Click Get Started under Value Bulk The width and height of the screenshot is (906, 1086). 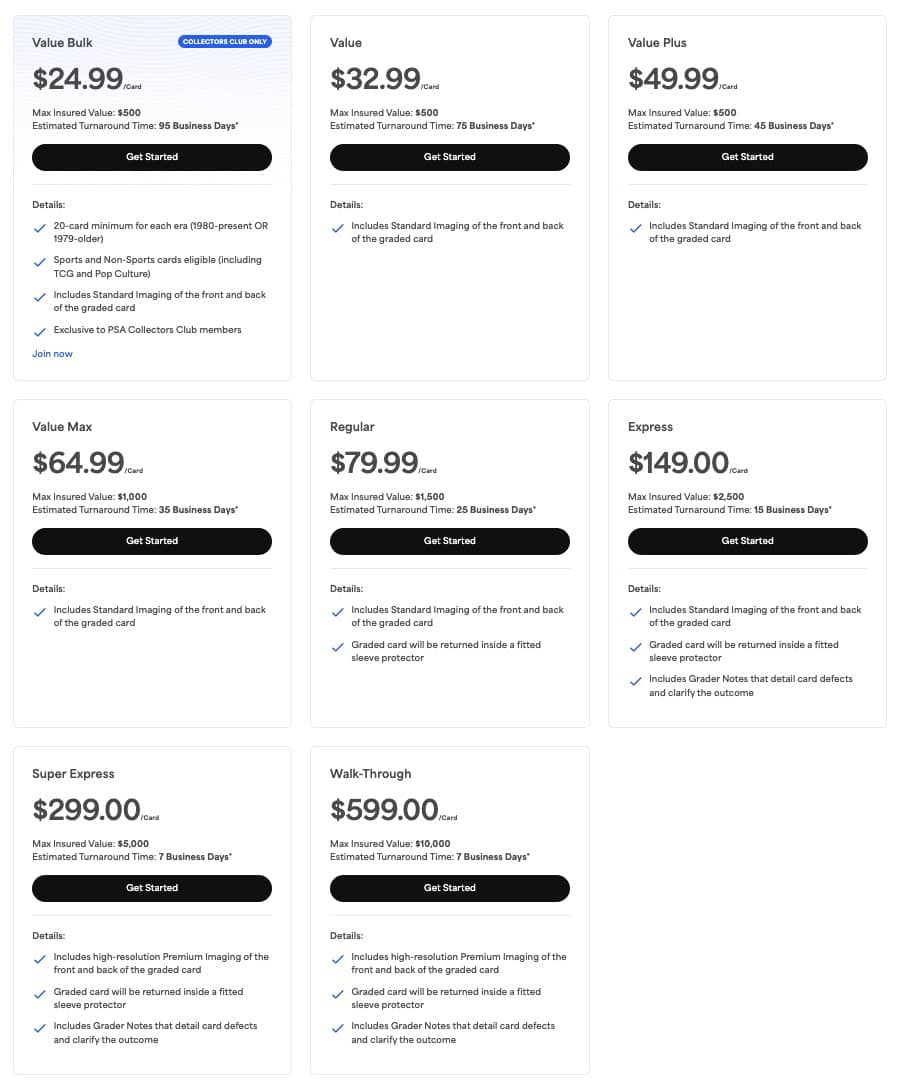[x=152, y=157]
